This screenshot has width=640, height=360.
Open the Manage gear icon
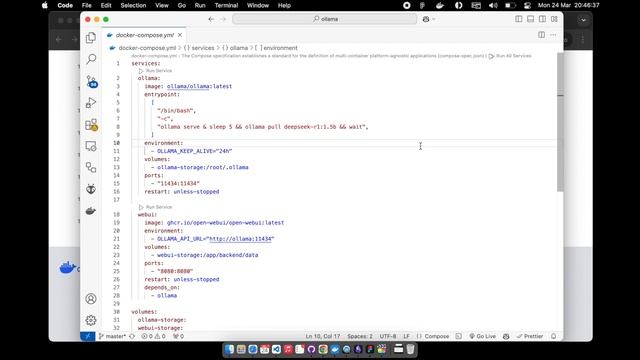[91, 320]
